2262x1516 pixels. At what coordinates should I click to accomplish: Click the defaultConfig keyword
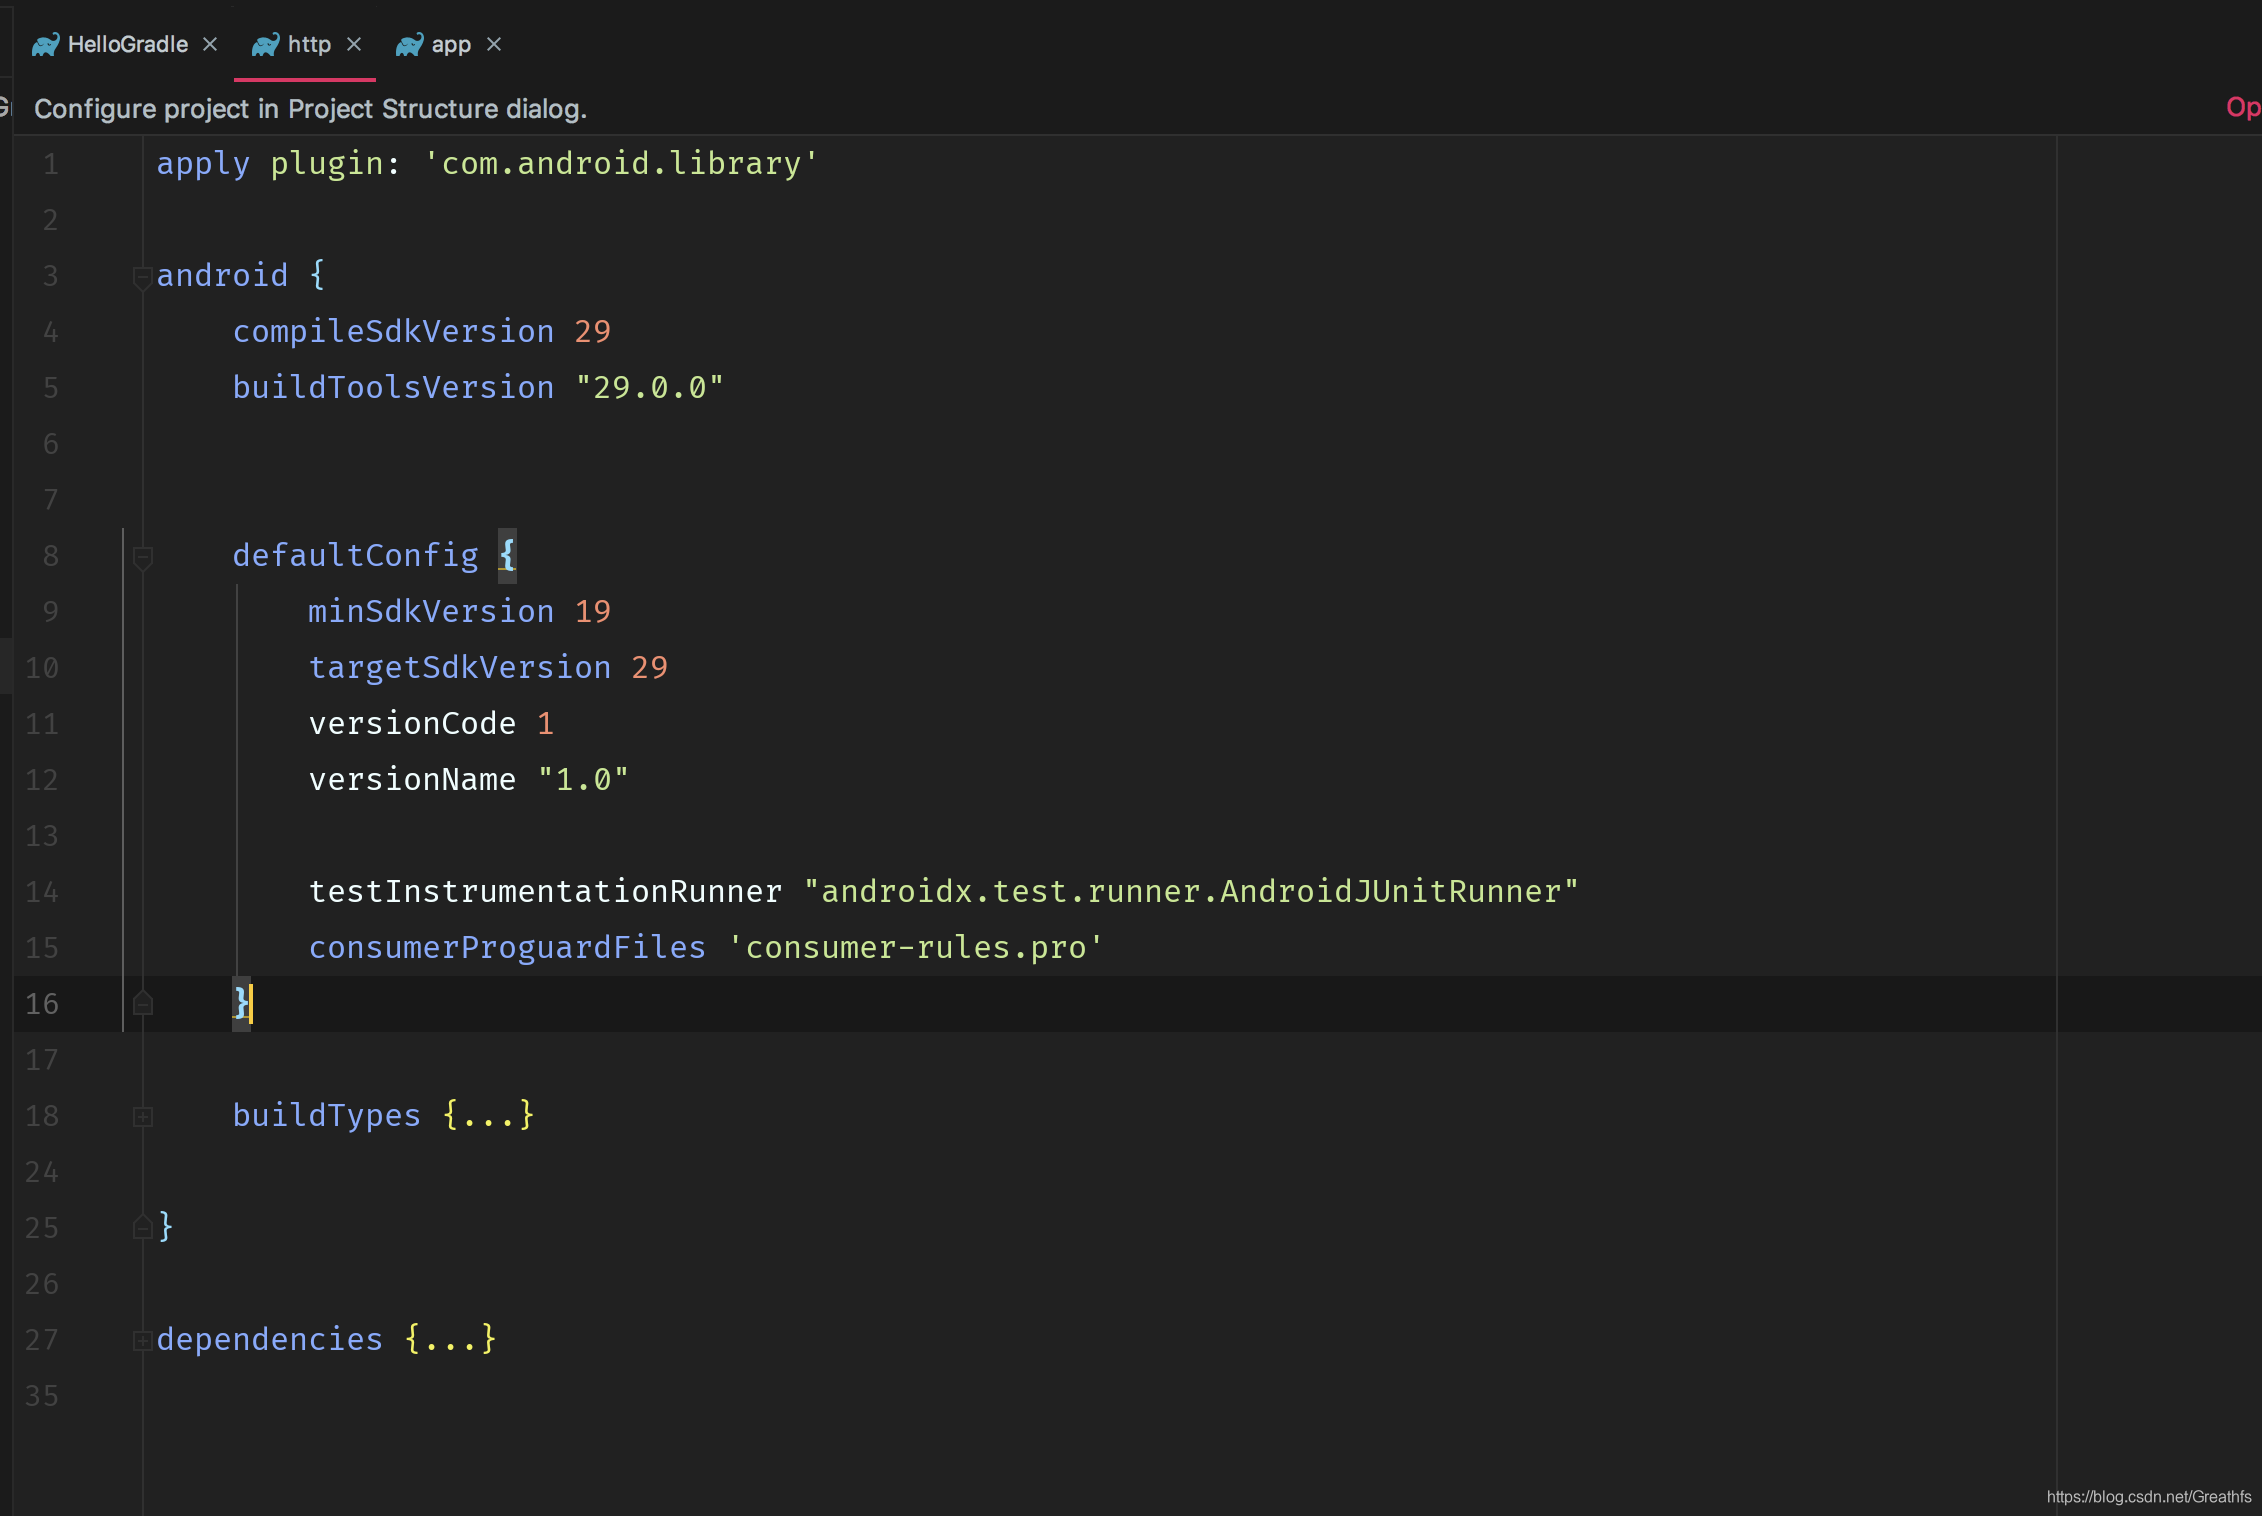click(x=355, y=555)
